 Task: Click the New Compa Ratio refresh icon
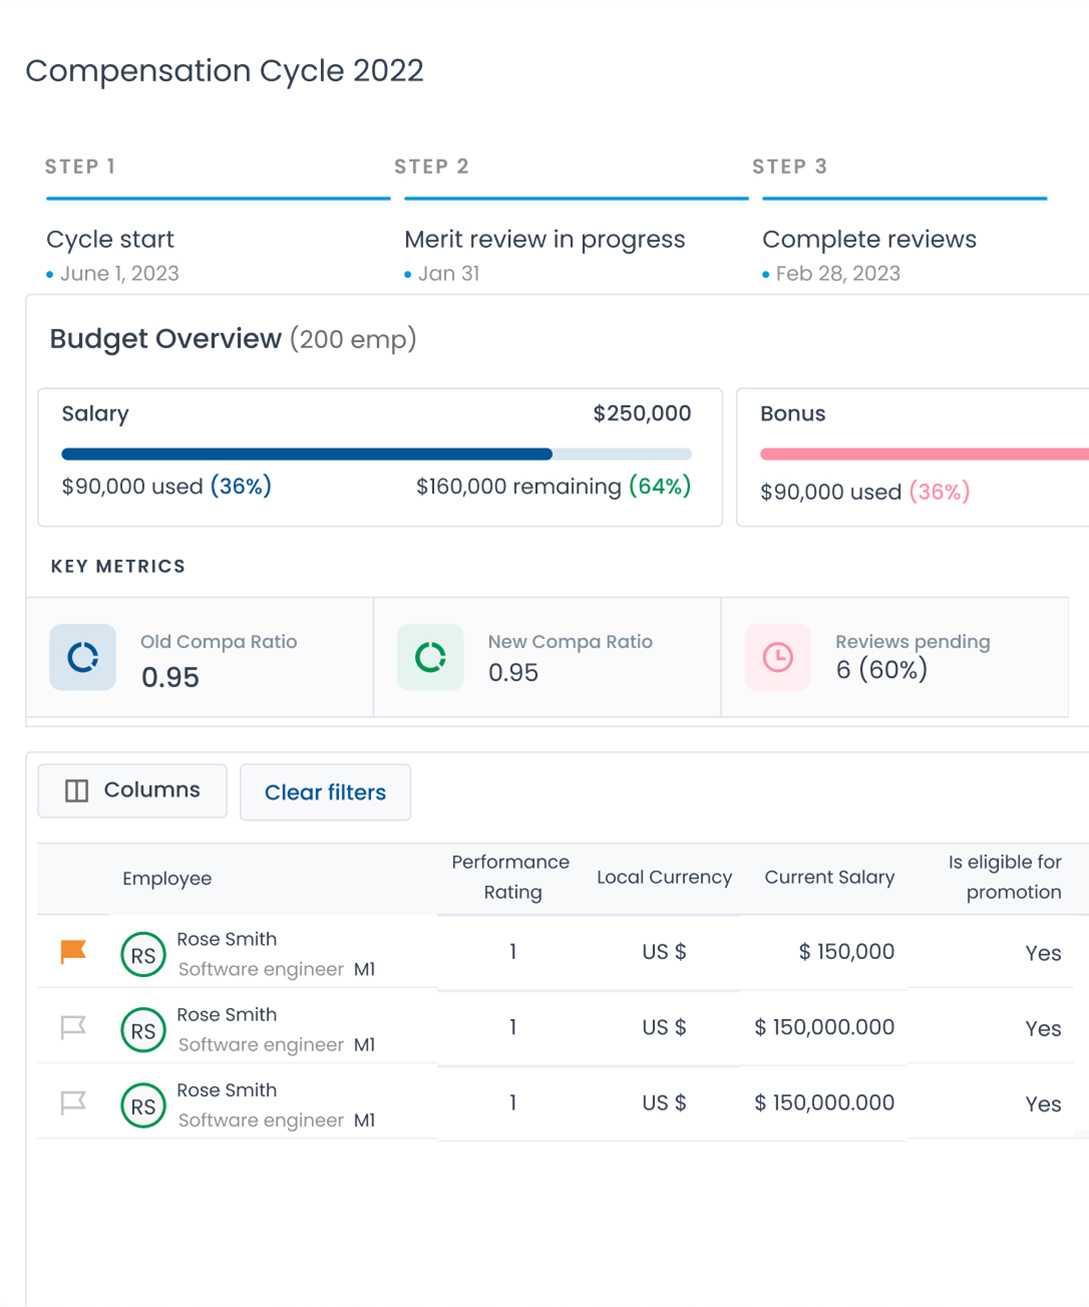[430, 657]
